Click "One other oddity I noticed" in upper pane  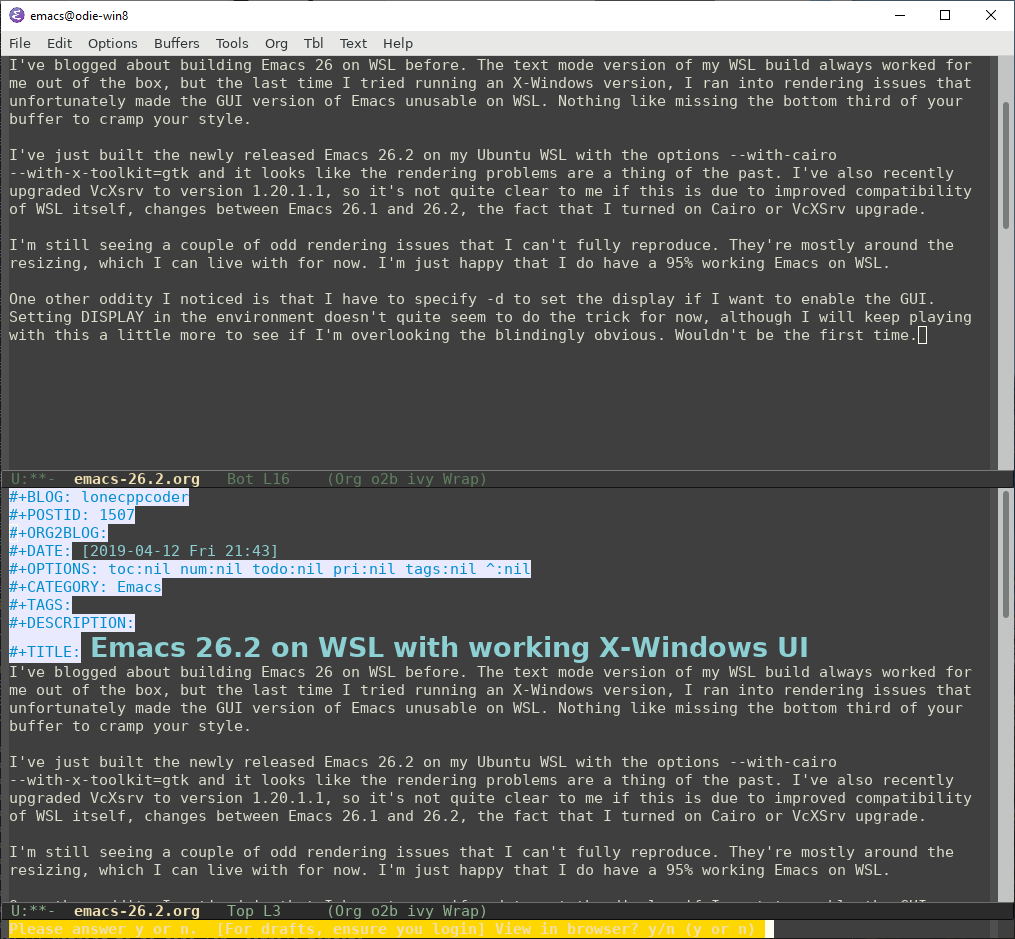pos(126,300)
